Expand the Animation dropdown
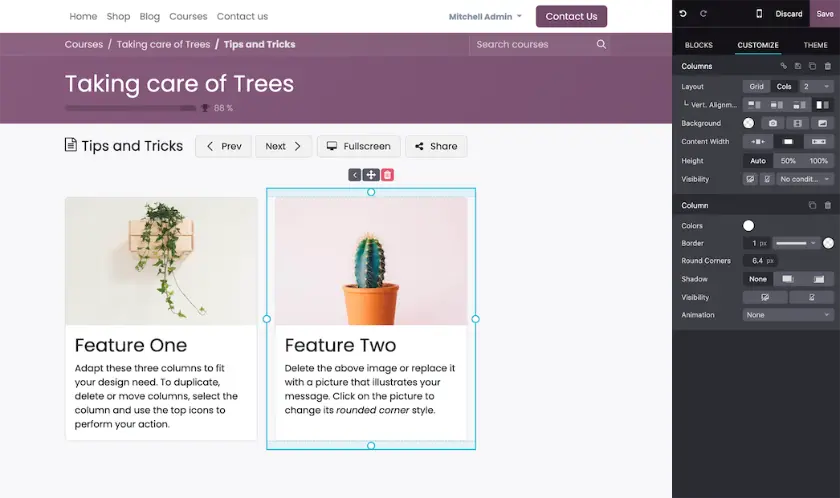Image resolution: width=840 pixels, height=498 pixels. pyautogui.click(x=788, y=315)
